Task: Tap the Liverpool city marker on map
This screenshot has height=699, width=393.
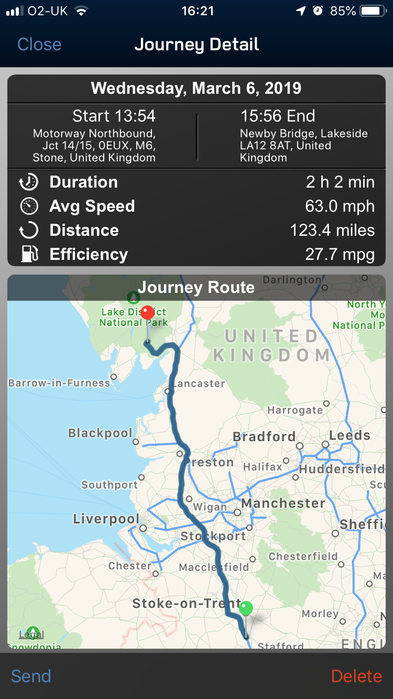Action: (143, 528)
